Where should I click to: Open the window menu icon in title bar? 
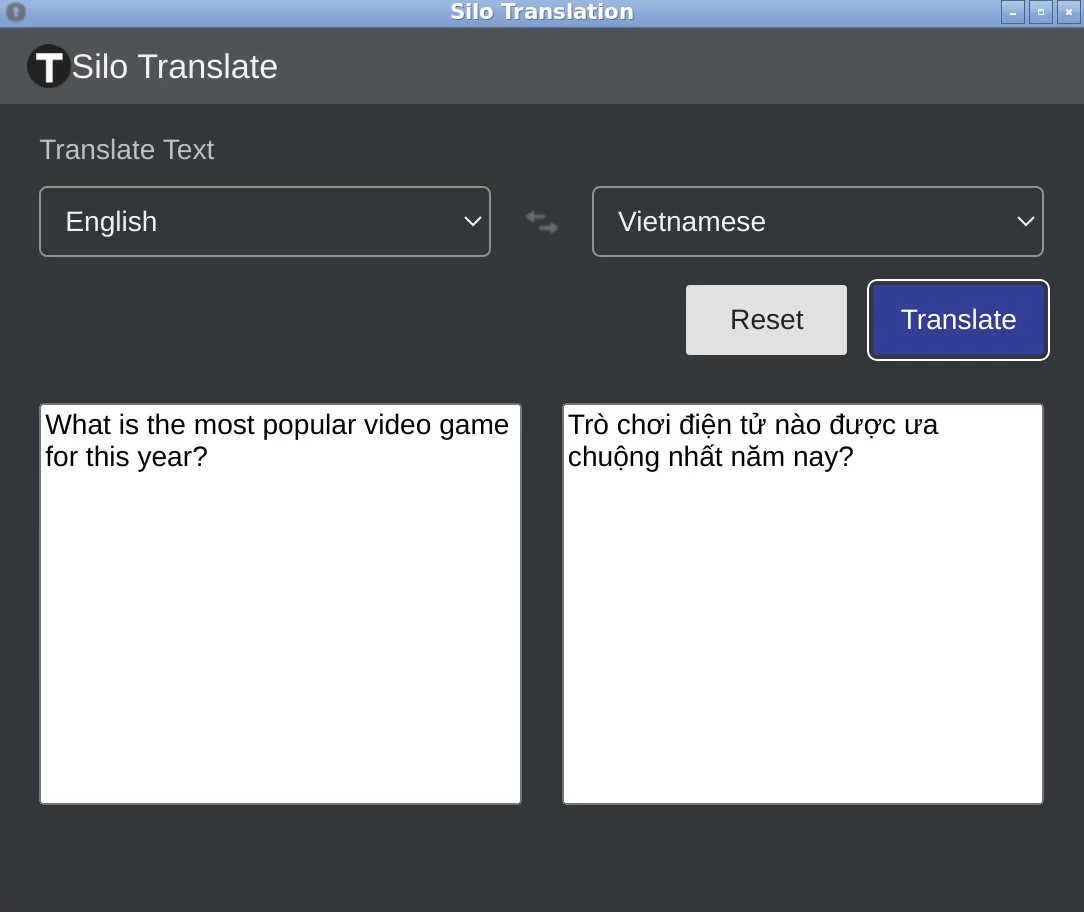pyautogui.click(x=16, y=12)
